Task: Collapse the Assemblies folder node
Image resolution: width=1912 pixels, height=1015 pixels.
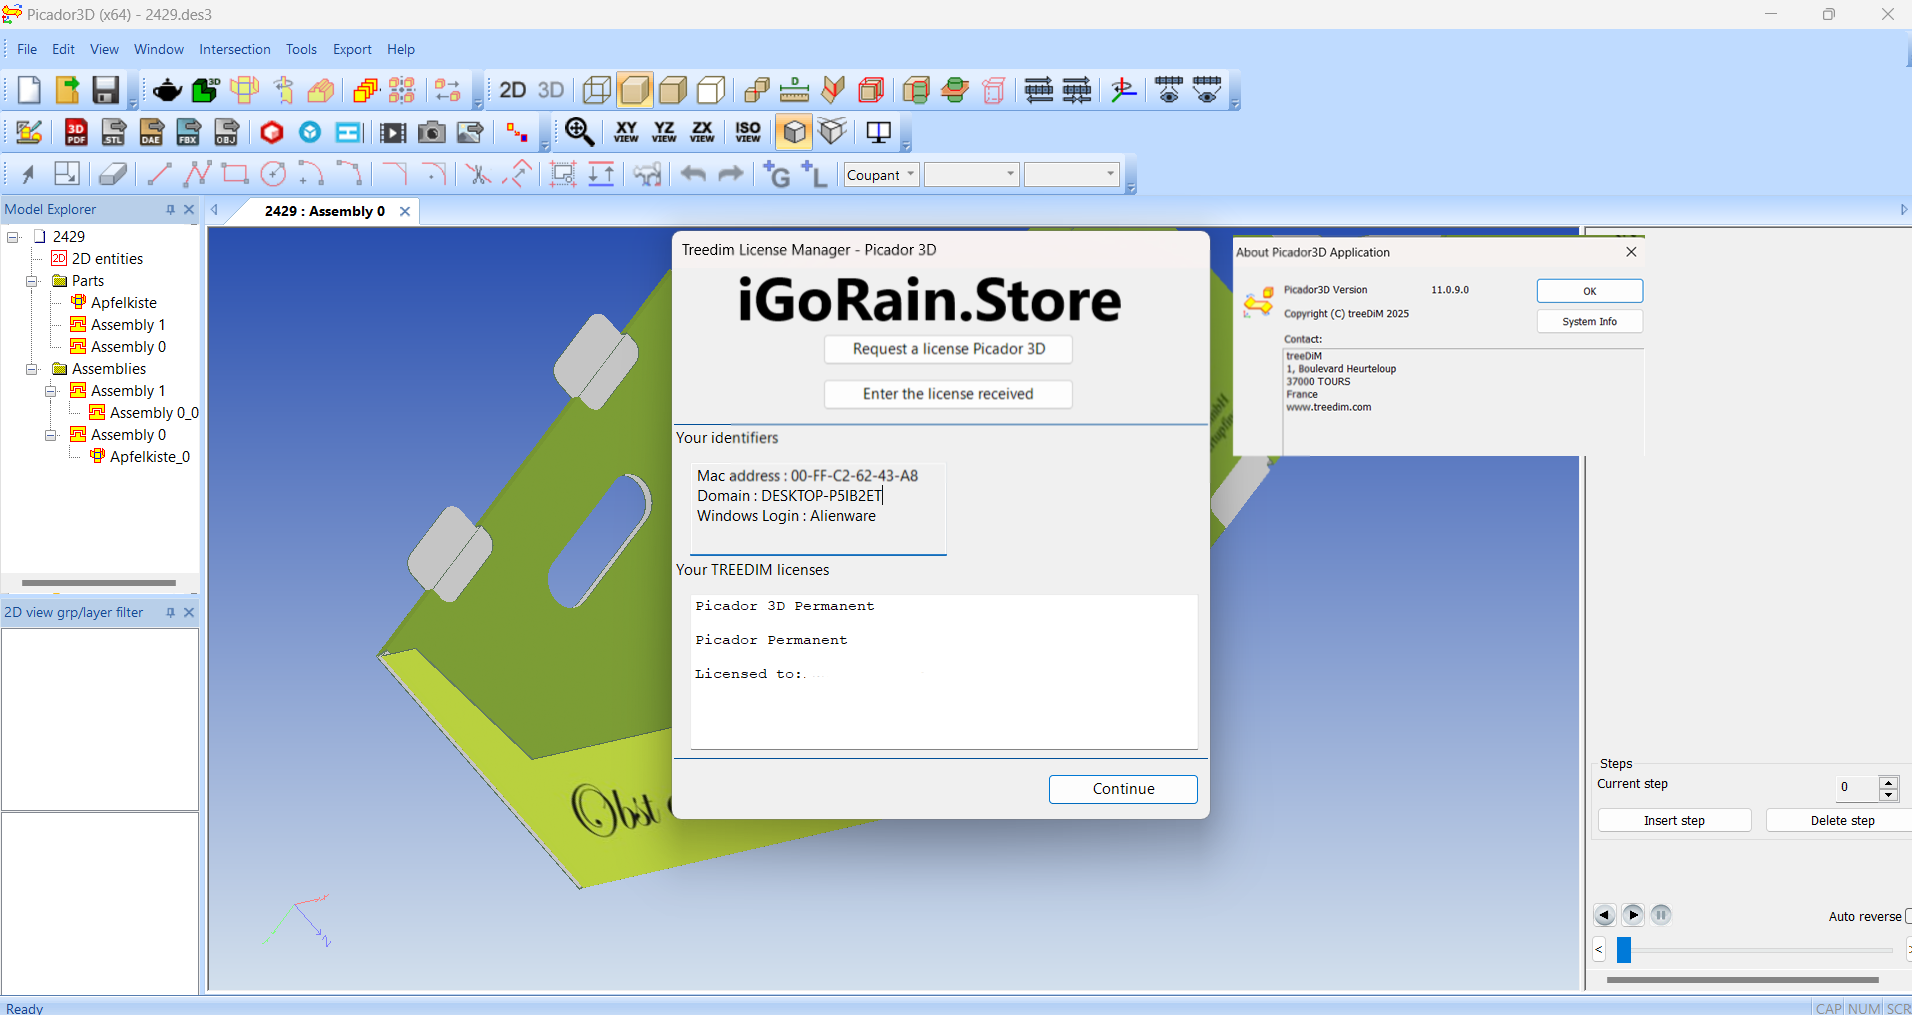Action: [x=32, y=369]
